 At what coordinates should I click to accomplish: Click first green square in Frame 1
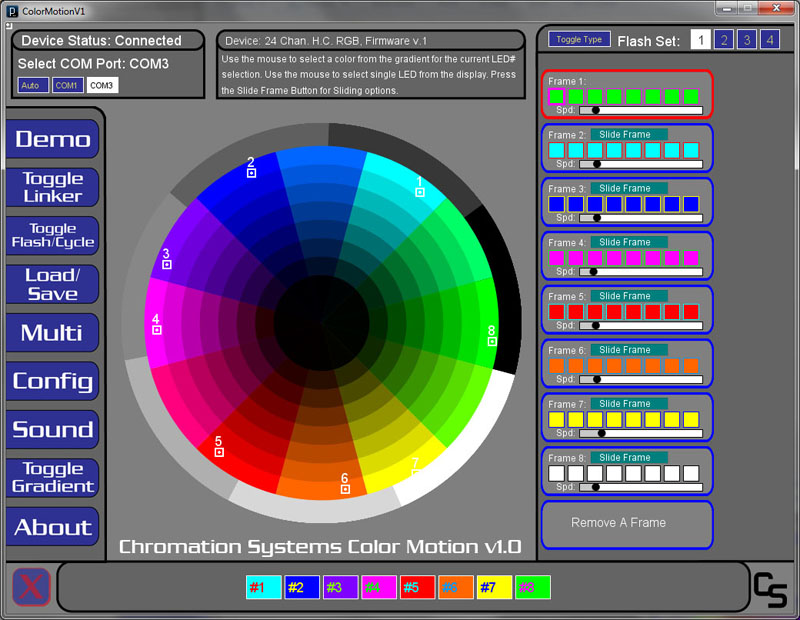pos(556,96)
